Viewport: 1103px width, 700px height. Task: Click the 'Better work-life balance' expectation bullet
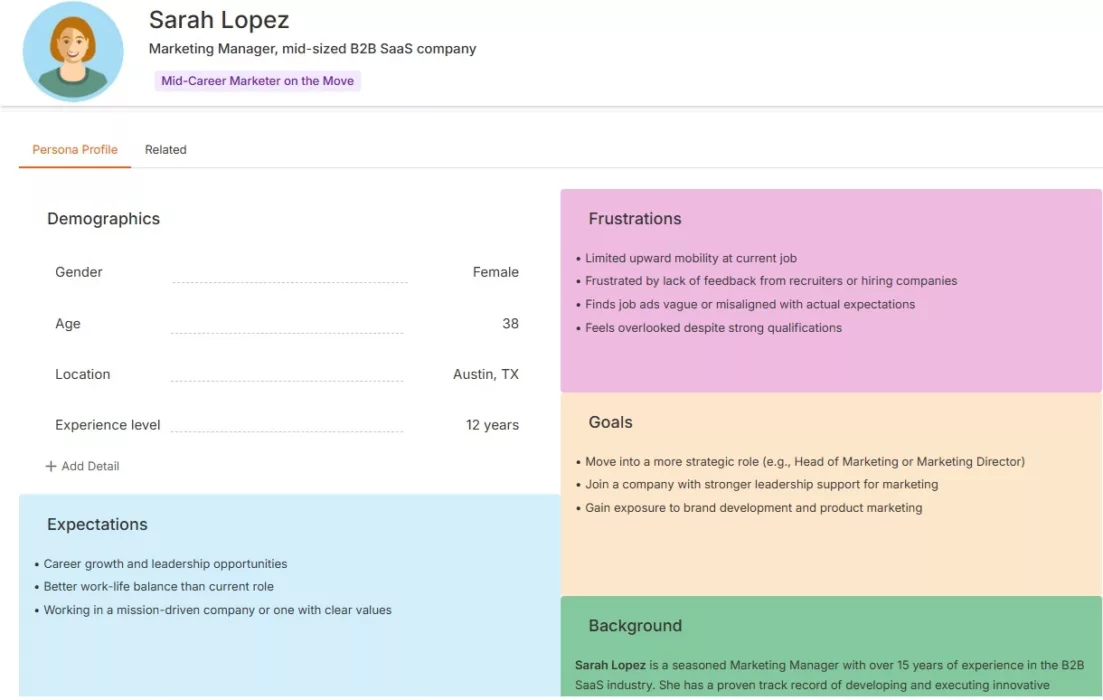tap(158, 587)
